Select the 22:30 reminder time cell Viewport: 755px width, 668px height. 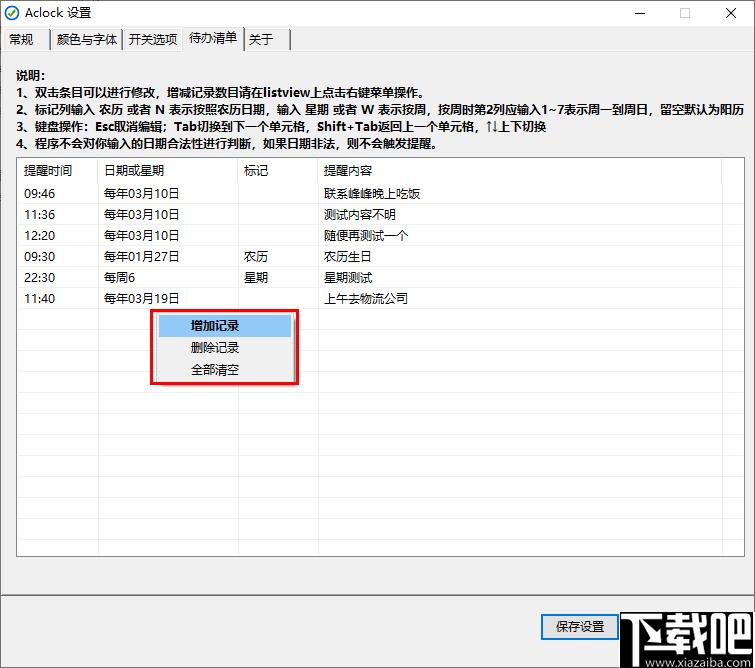click(x=39, y=277)
